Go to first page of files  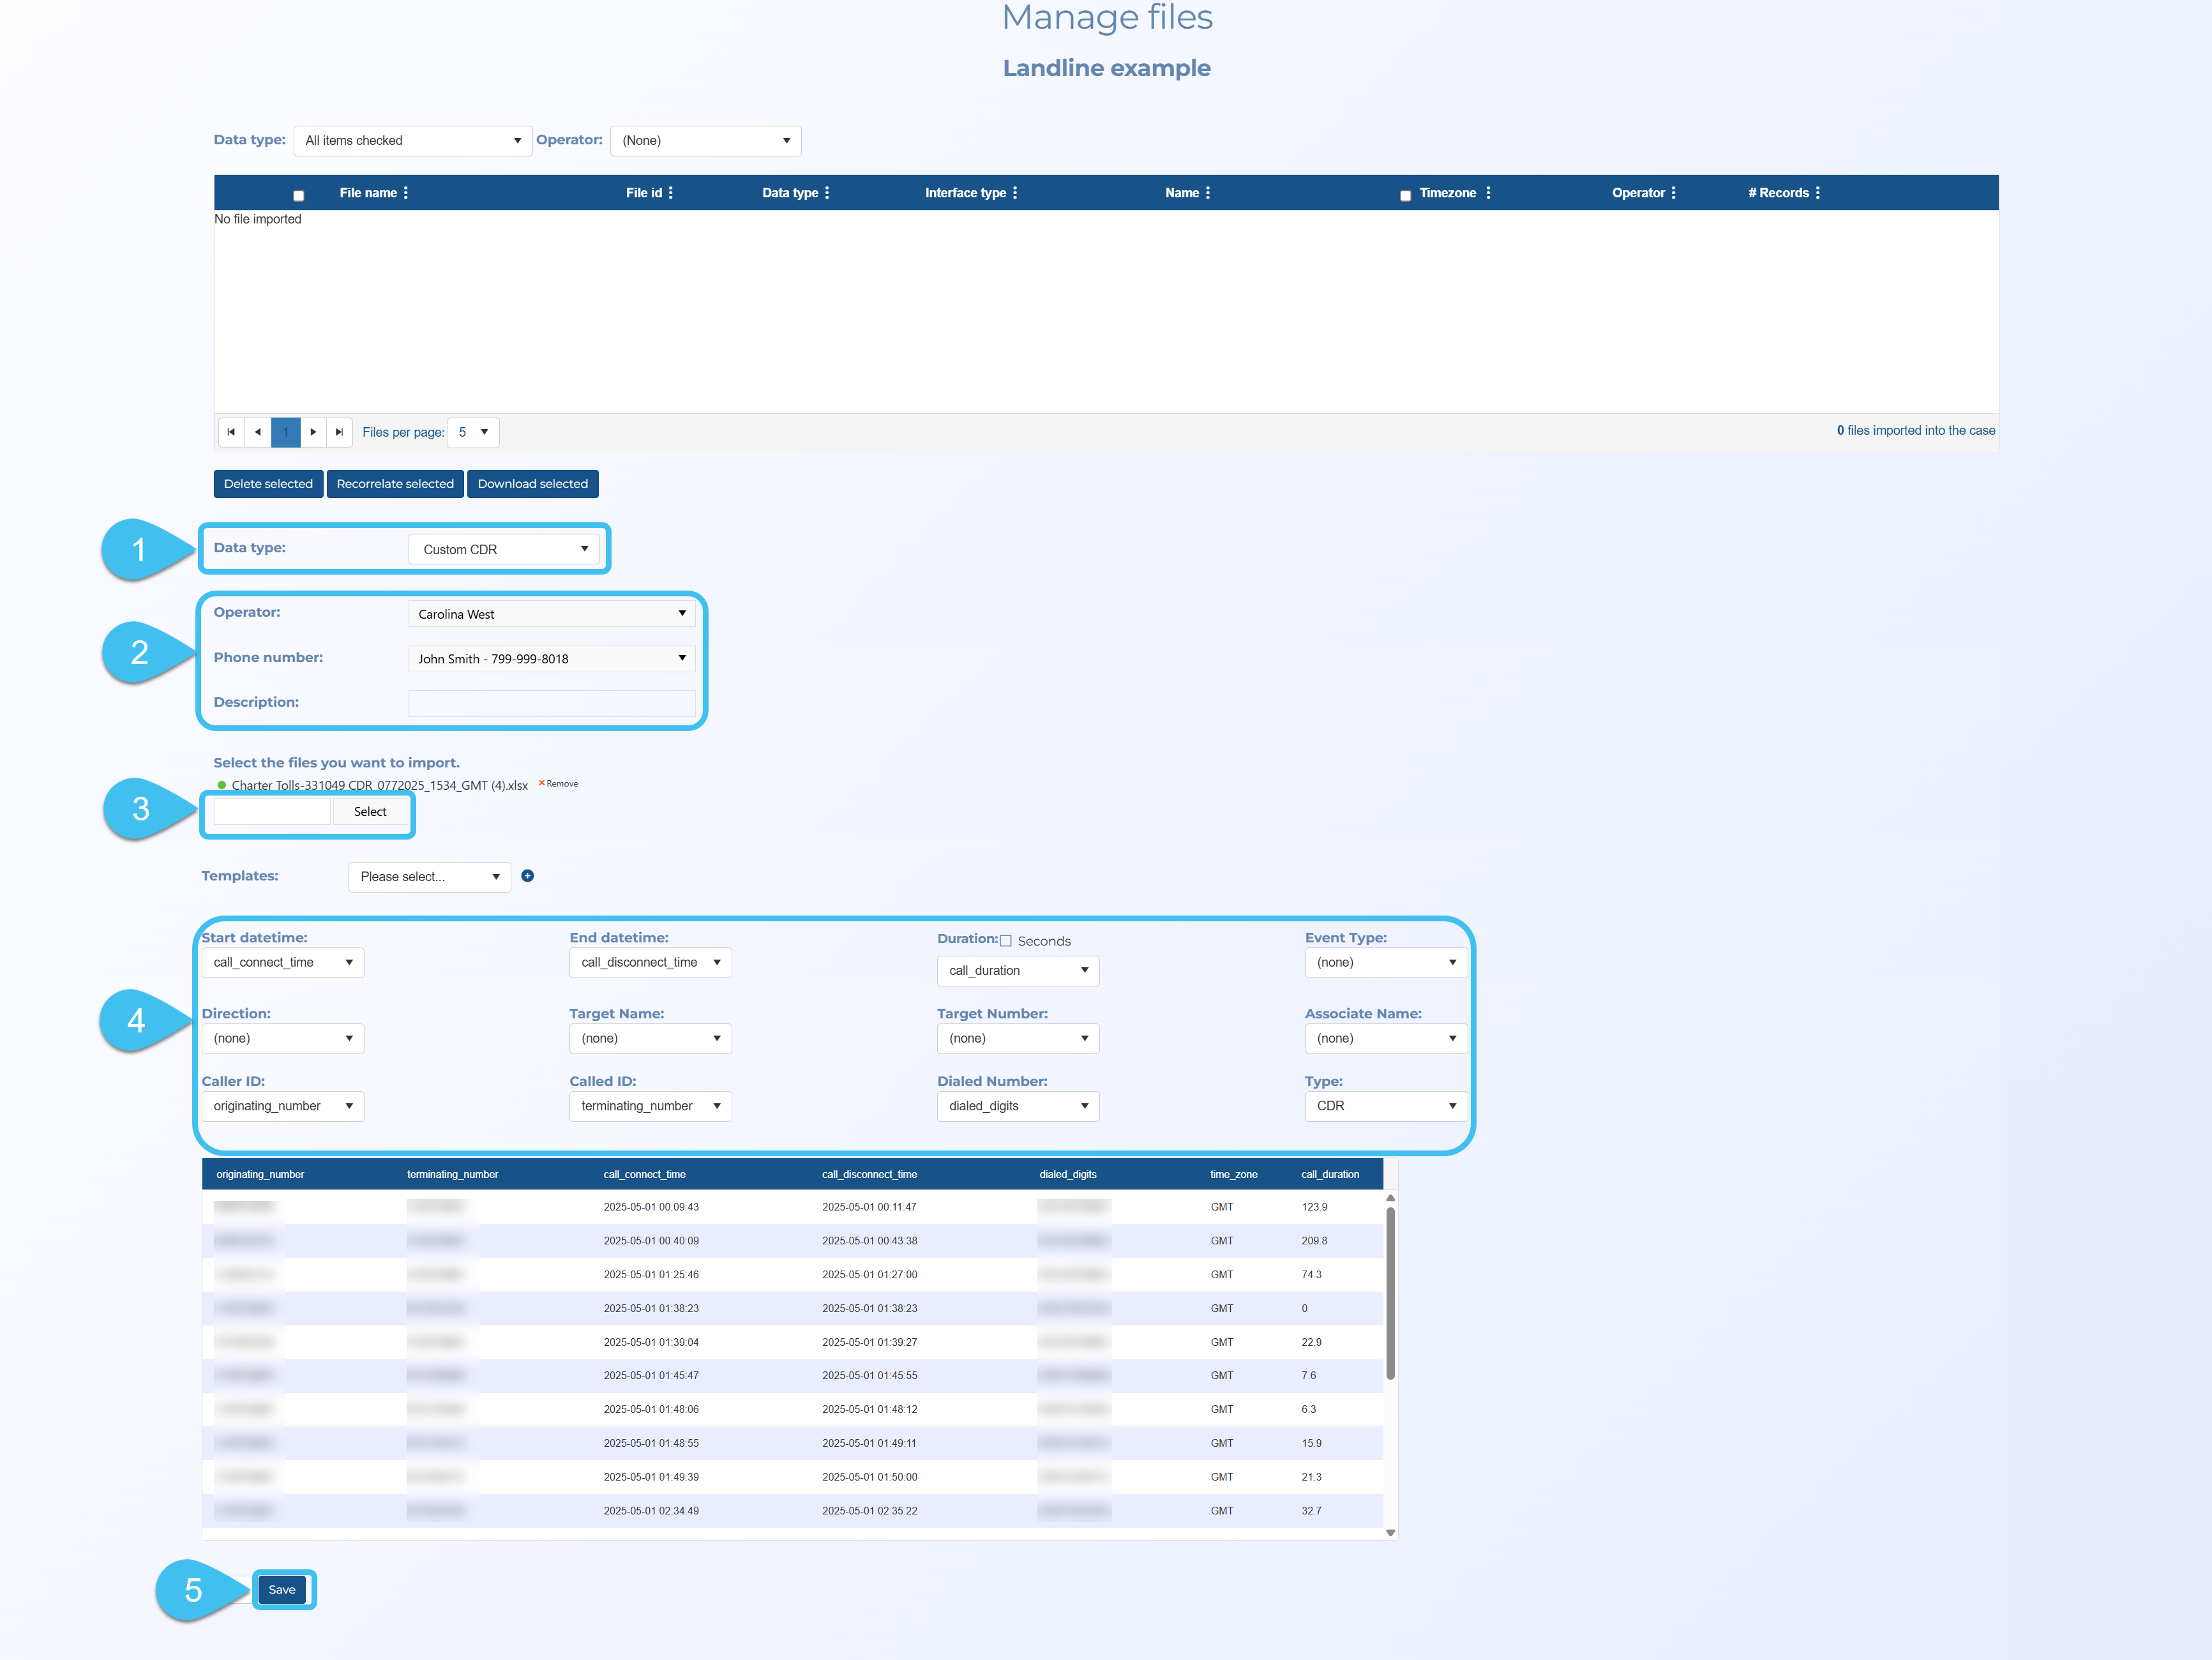click(x=231, y=432)
